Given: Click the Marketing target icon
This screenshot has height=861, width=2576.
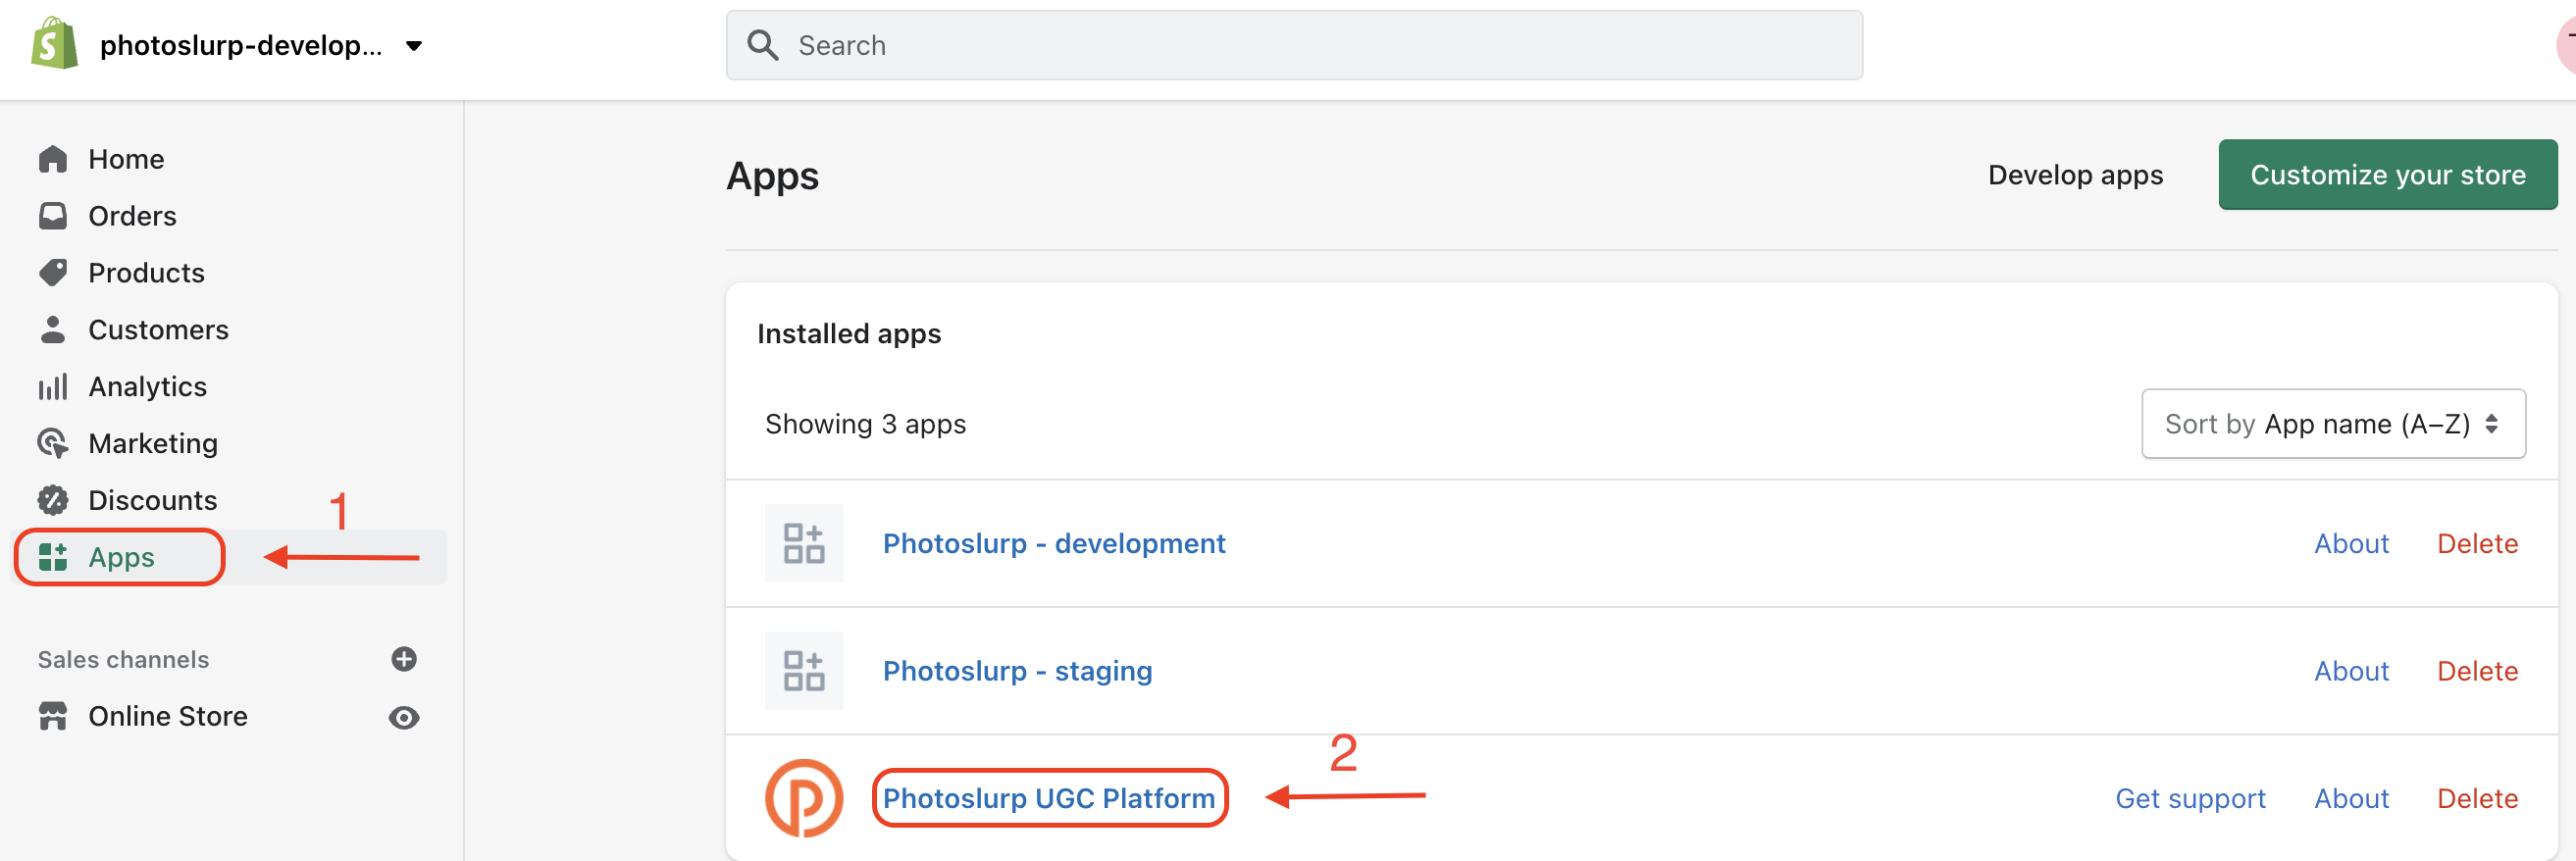Looking at the screenshot, I should tap(53, 443).
